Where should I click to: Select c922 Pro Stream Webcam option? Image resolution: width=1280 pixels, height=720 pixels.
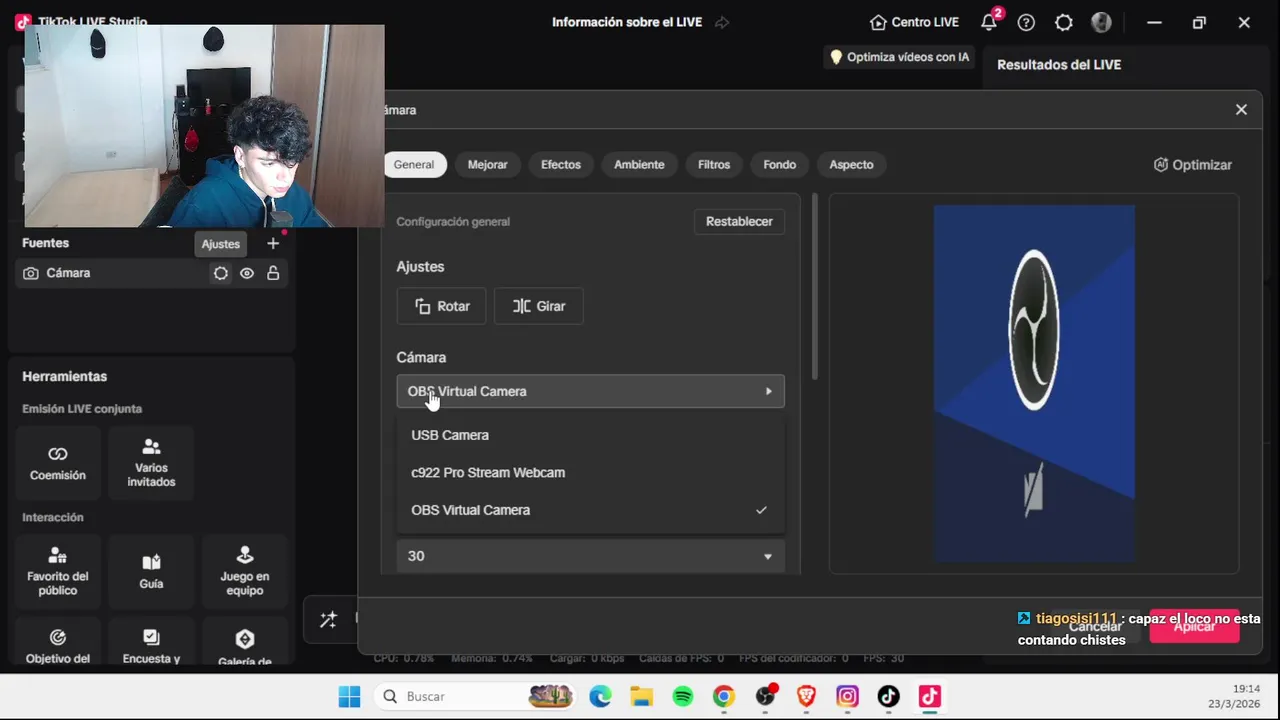point(590,472)
